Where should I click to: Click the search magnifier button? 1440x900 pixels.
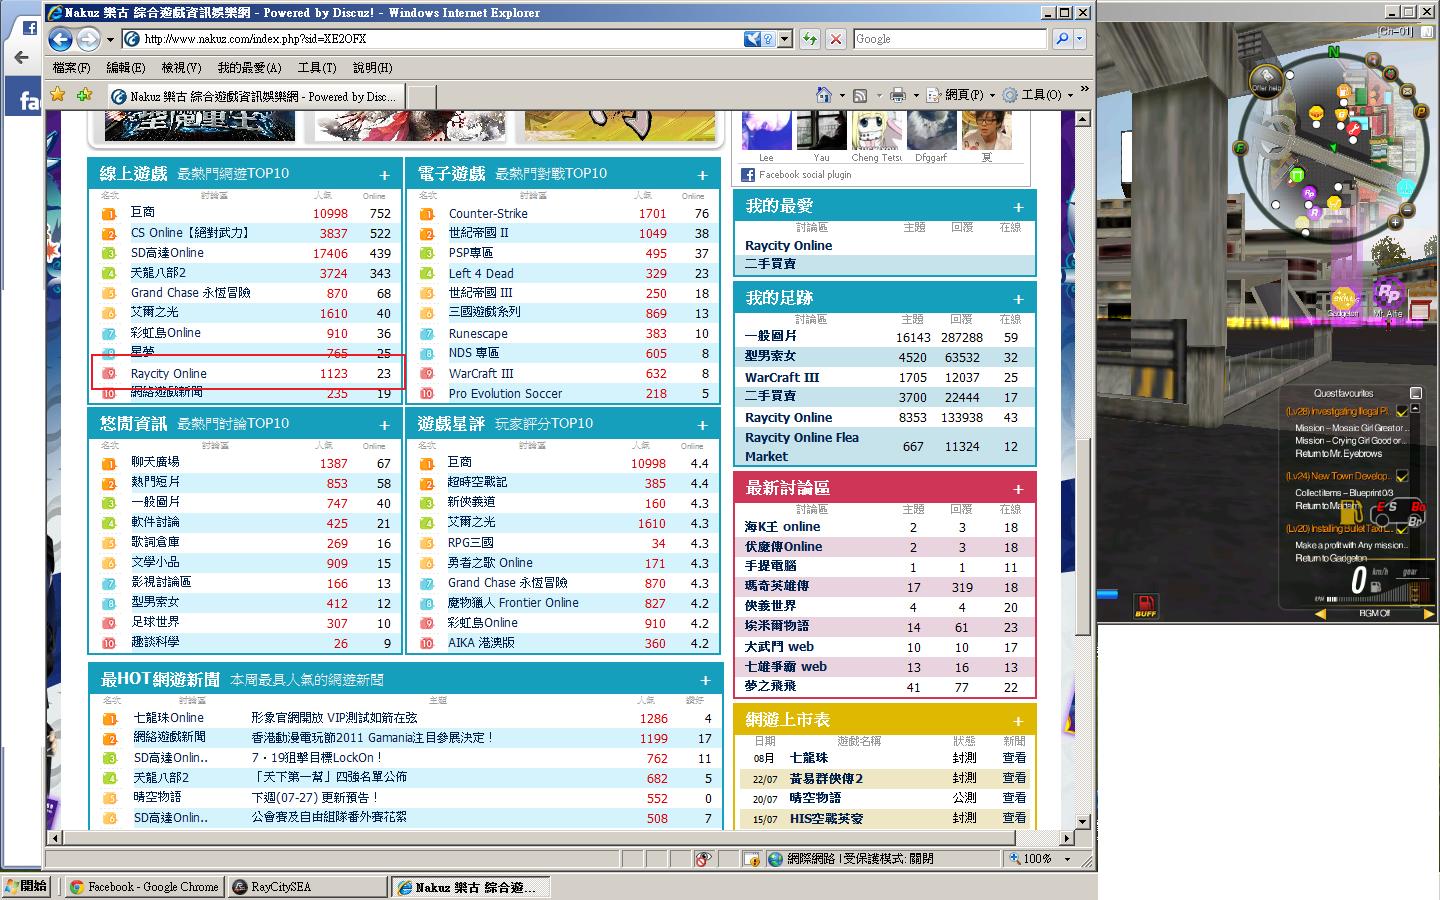point(1062,39)
